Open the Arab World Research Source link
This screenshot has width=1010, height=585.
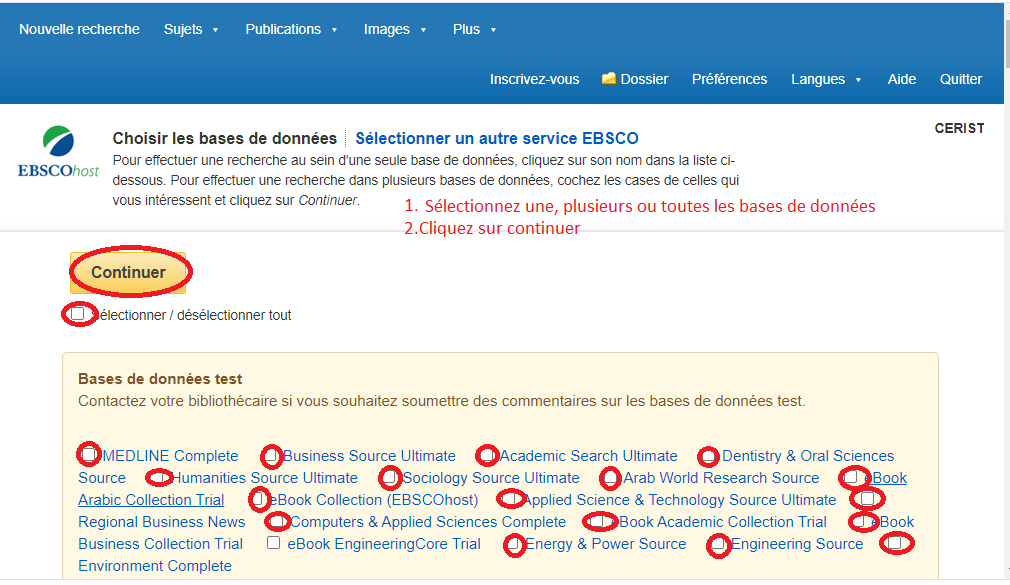[x=721, y=478]
